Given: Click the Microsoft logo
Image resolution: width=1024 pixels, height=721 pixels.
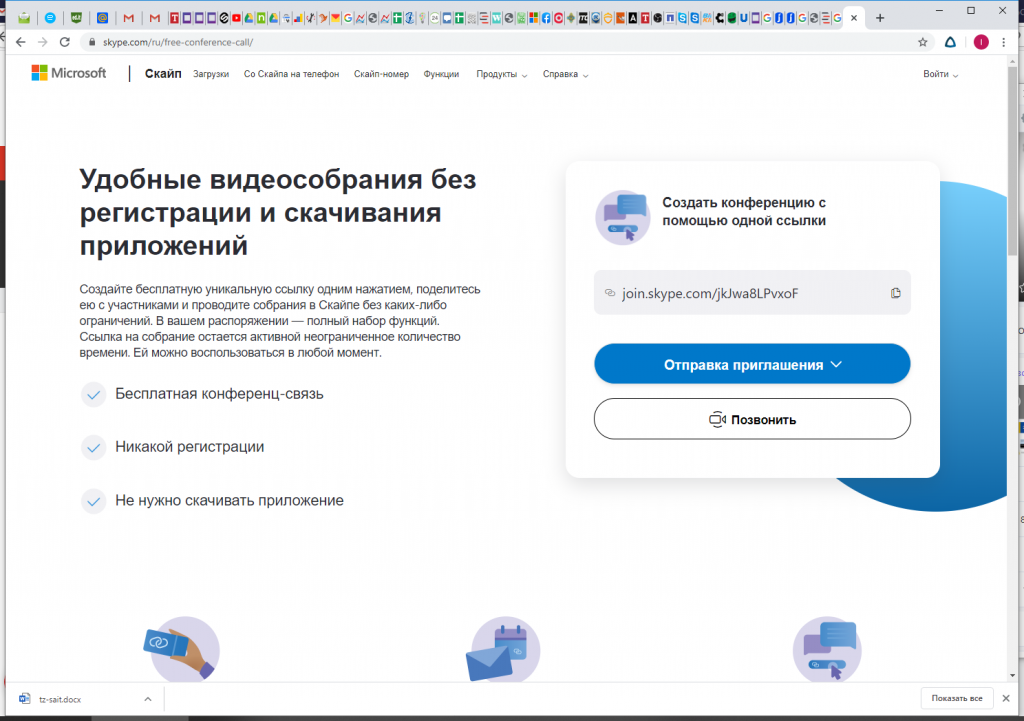Looking at the screenshot, I should 69,73.
